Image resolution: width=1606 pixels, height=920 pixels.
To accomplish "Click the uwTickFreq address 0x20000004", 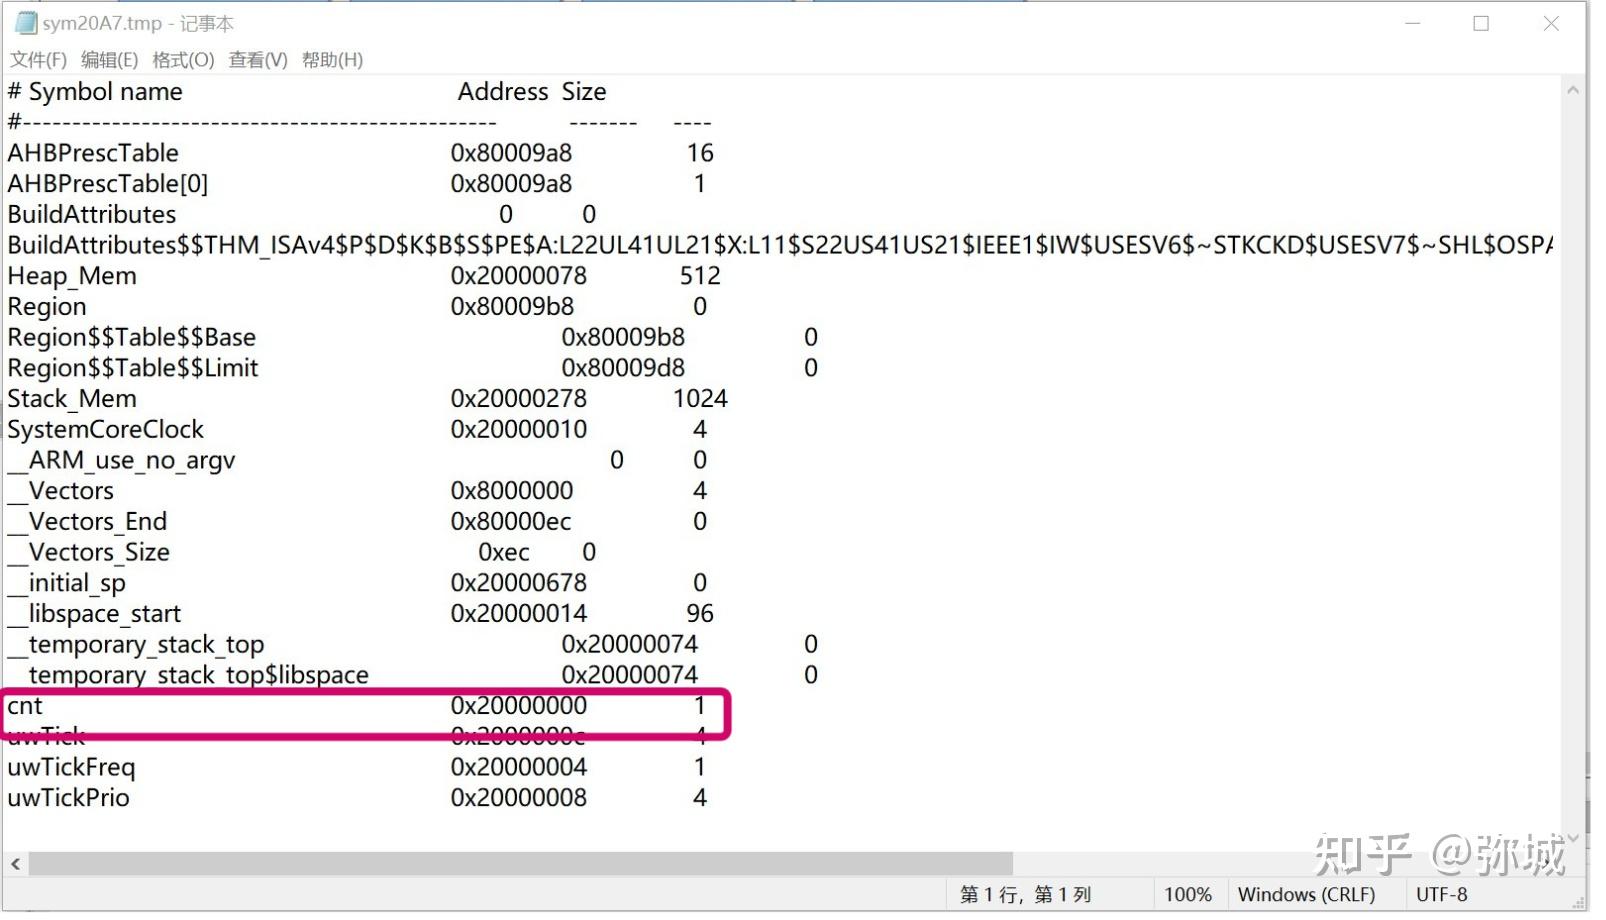I will coord(519,768).
